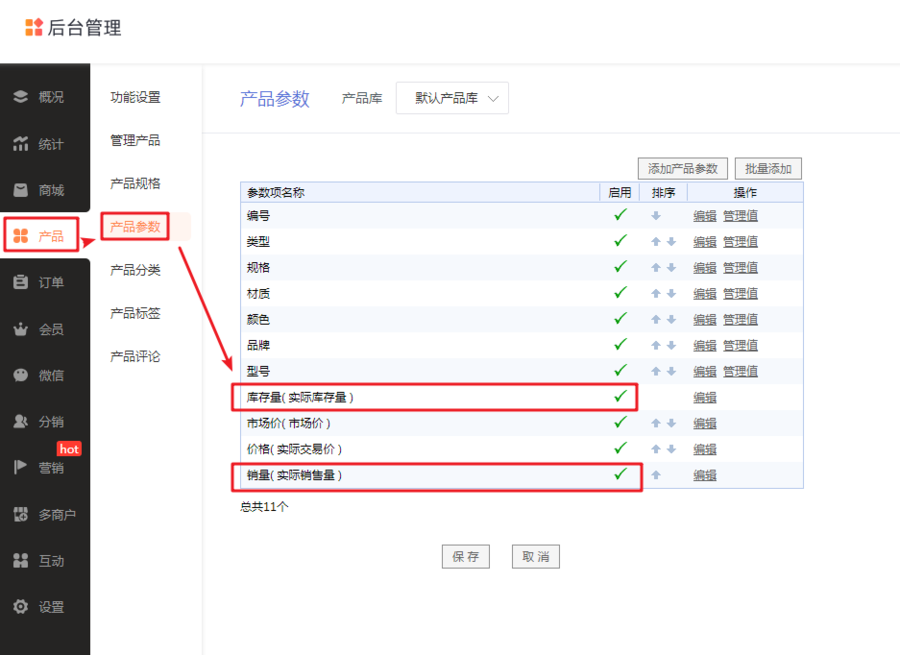Click the 概况 overview sidebar icon
900x655 pixels.
coord(20,97)
